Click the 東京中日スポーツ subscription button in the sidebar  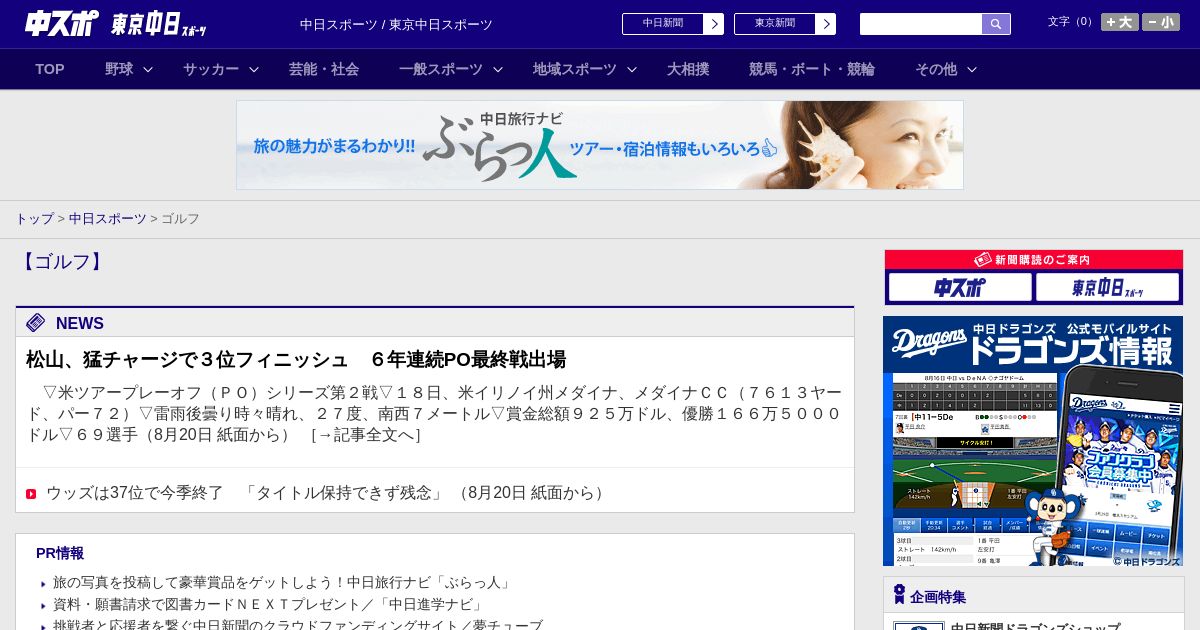click(1108, 288)
